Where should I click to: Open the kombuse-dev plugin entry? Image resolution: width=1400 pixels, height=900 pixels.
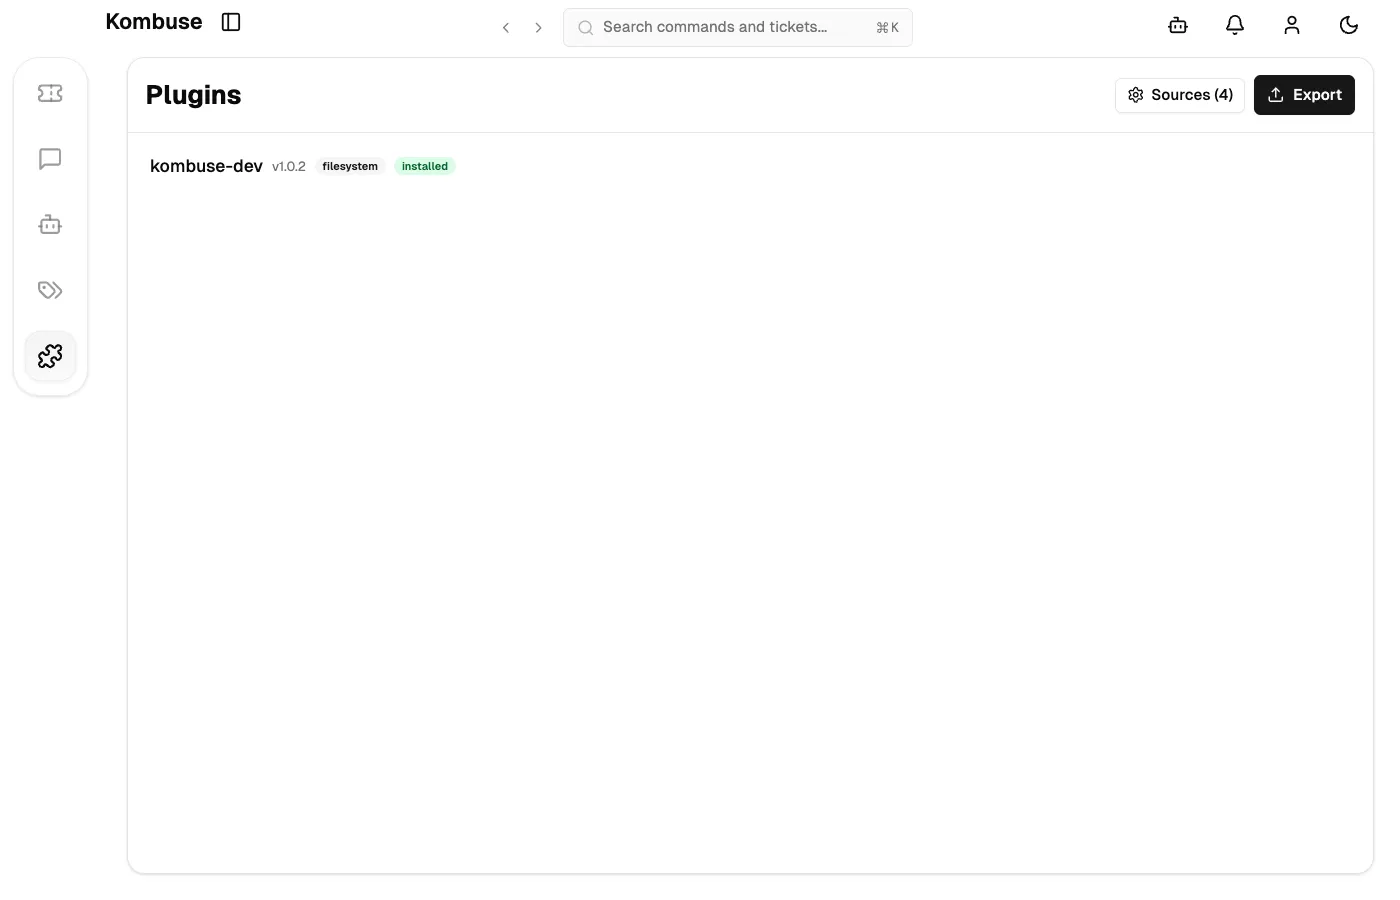tap(206, 166)
